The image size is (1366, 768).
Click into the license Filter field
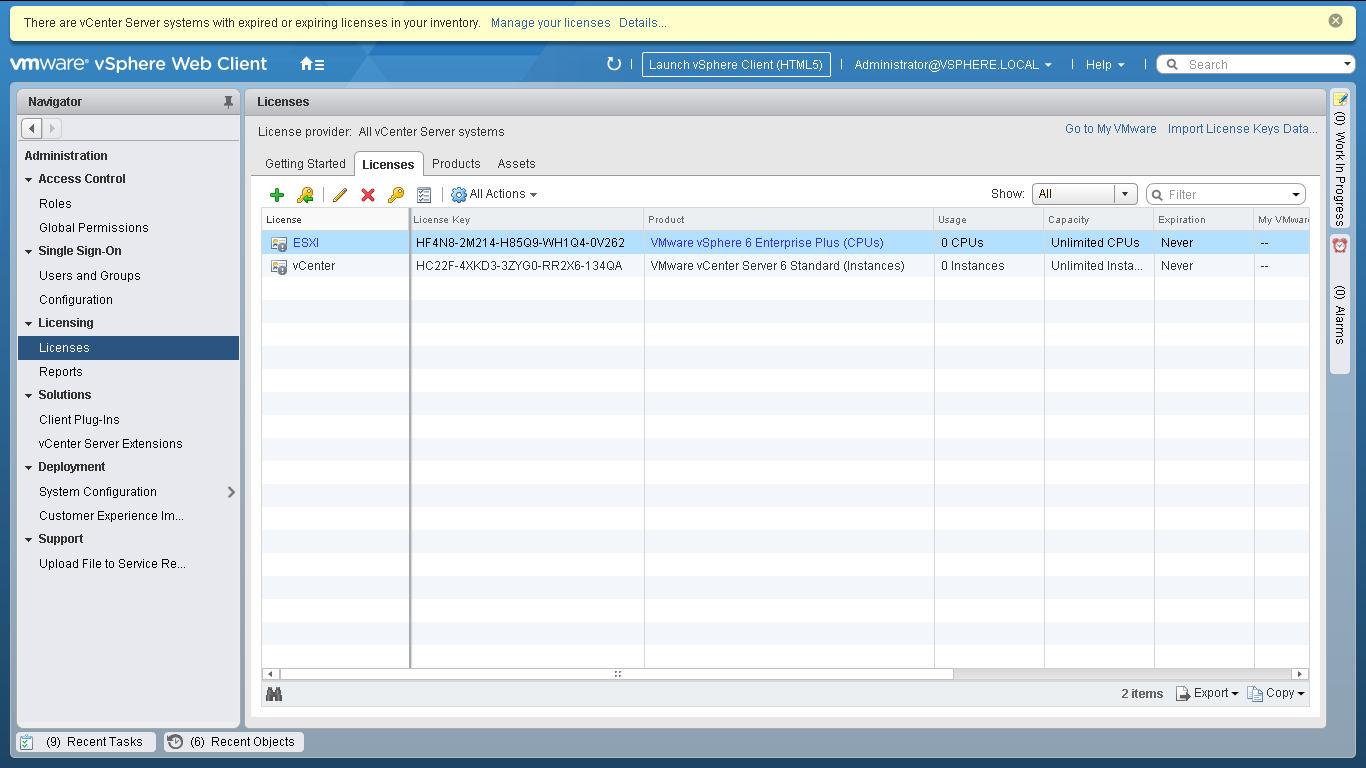tap(1225, 195)
